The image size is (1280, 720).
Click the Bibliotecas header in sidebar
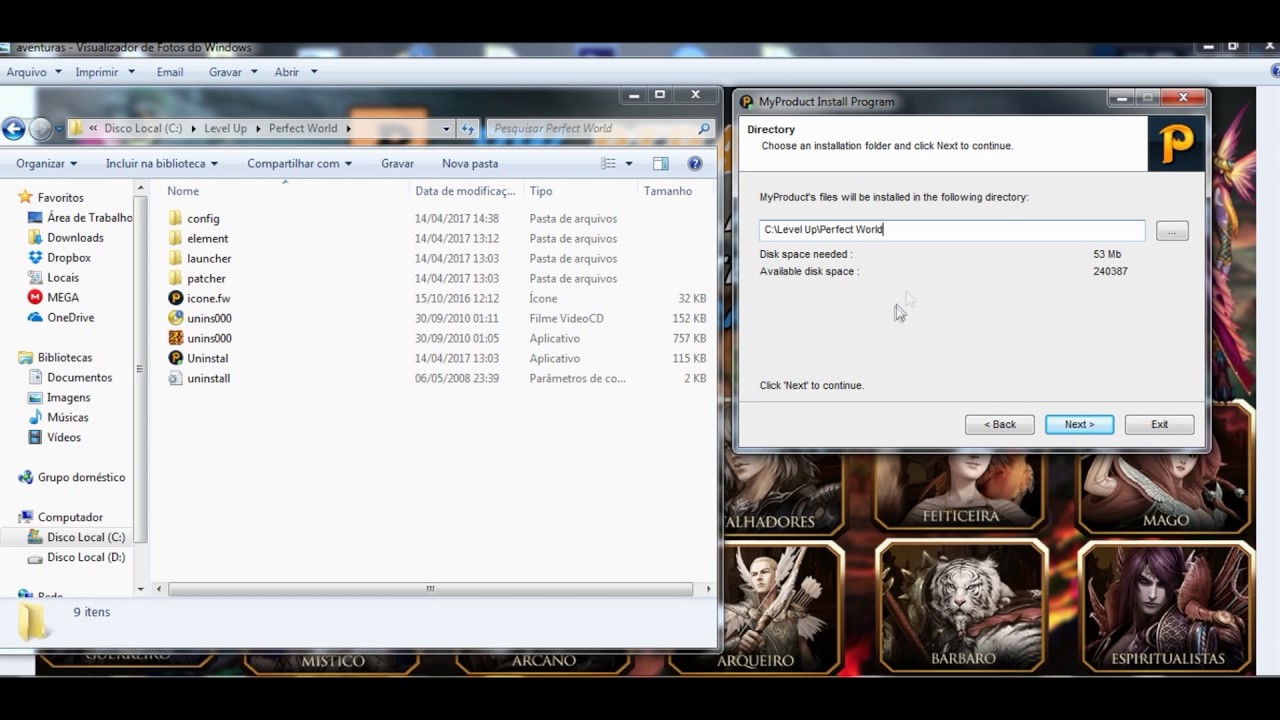point(55,357)
